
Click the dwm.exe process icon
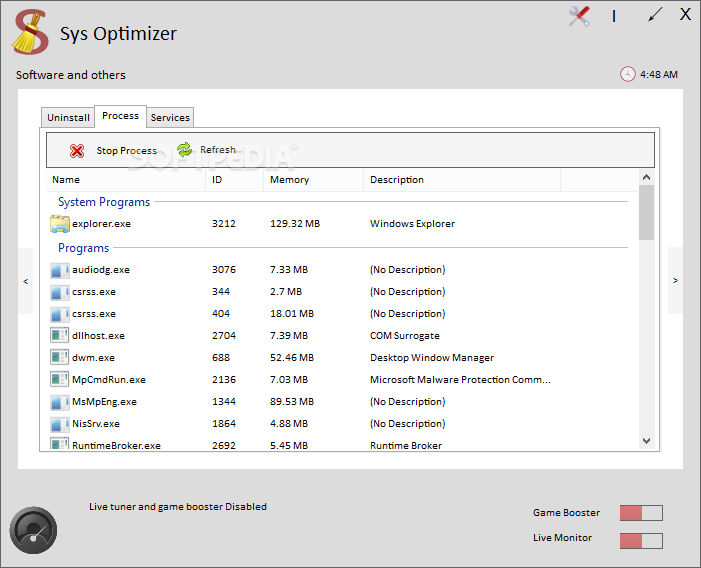(59, 358)
